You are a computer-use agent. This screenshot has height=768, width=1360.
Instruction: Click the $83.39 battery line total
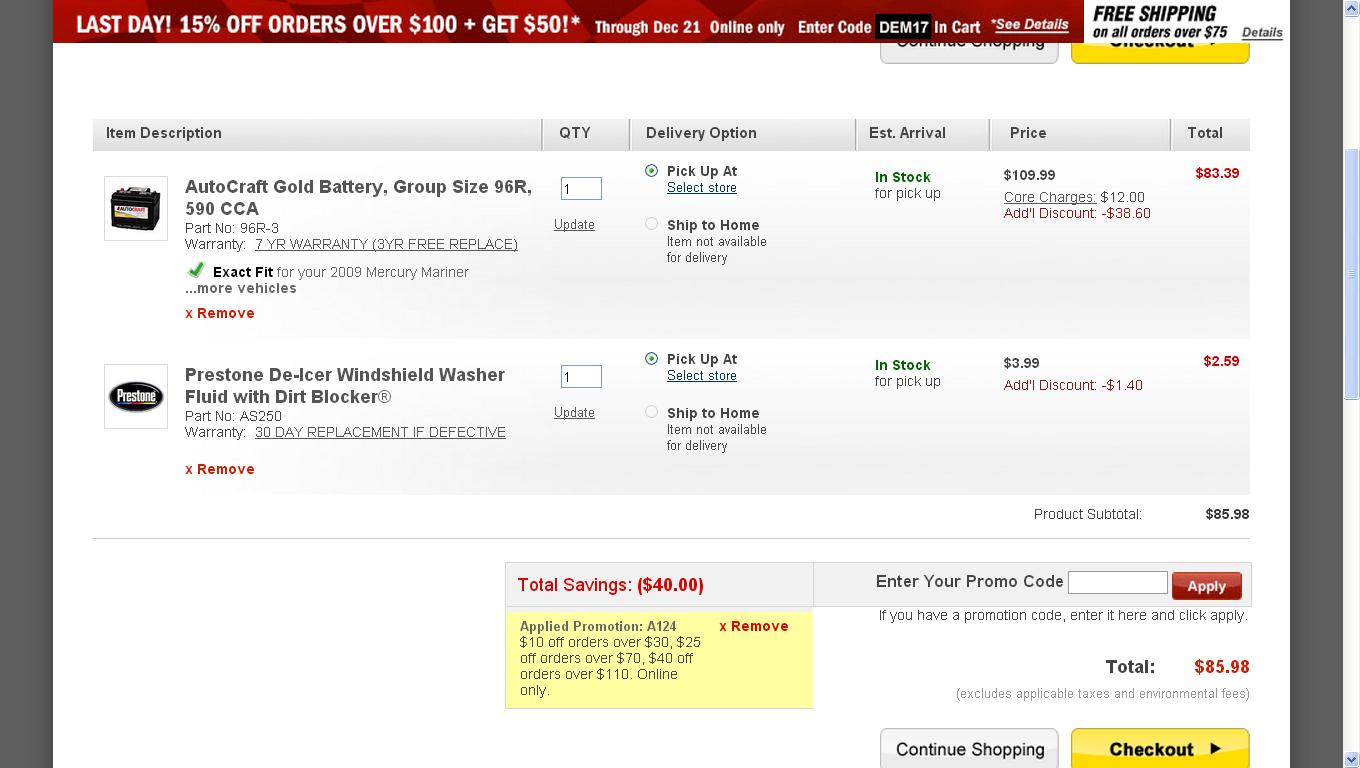pyautogui.click(x=1217, y=173)
